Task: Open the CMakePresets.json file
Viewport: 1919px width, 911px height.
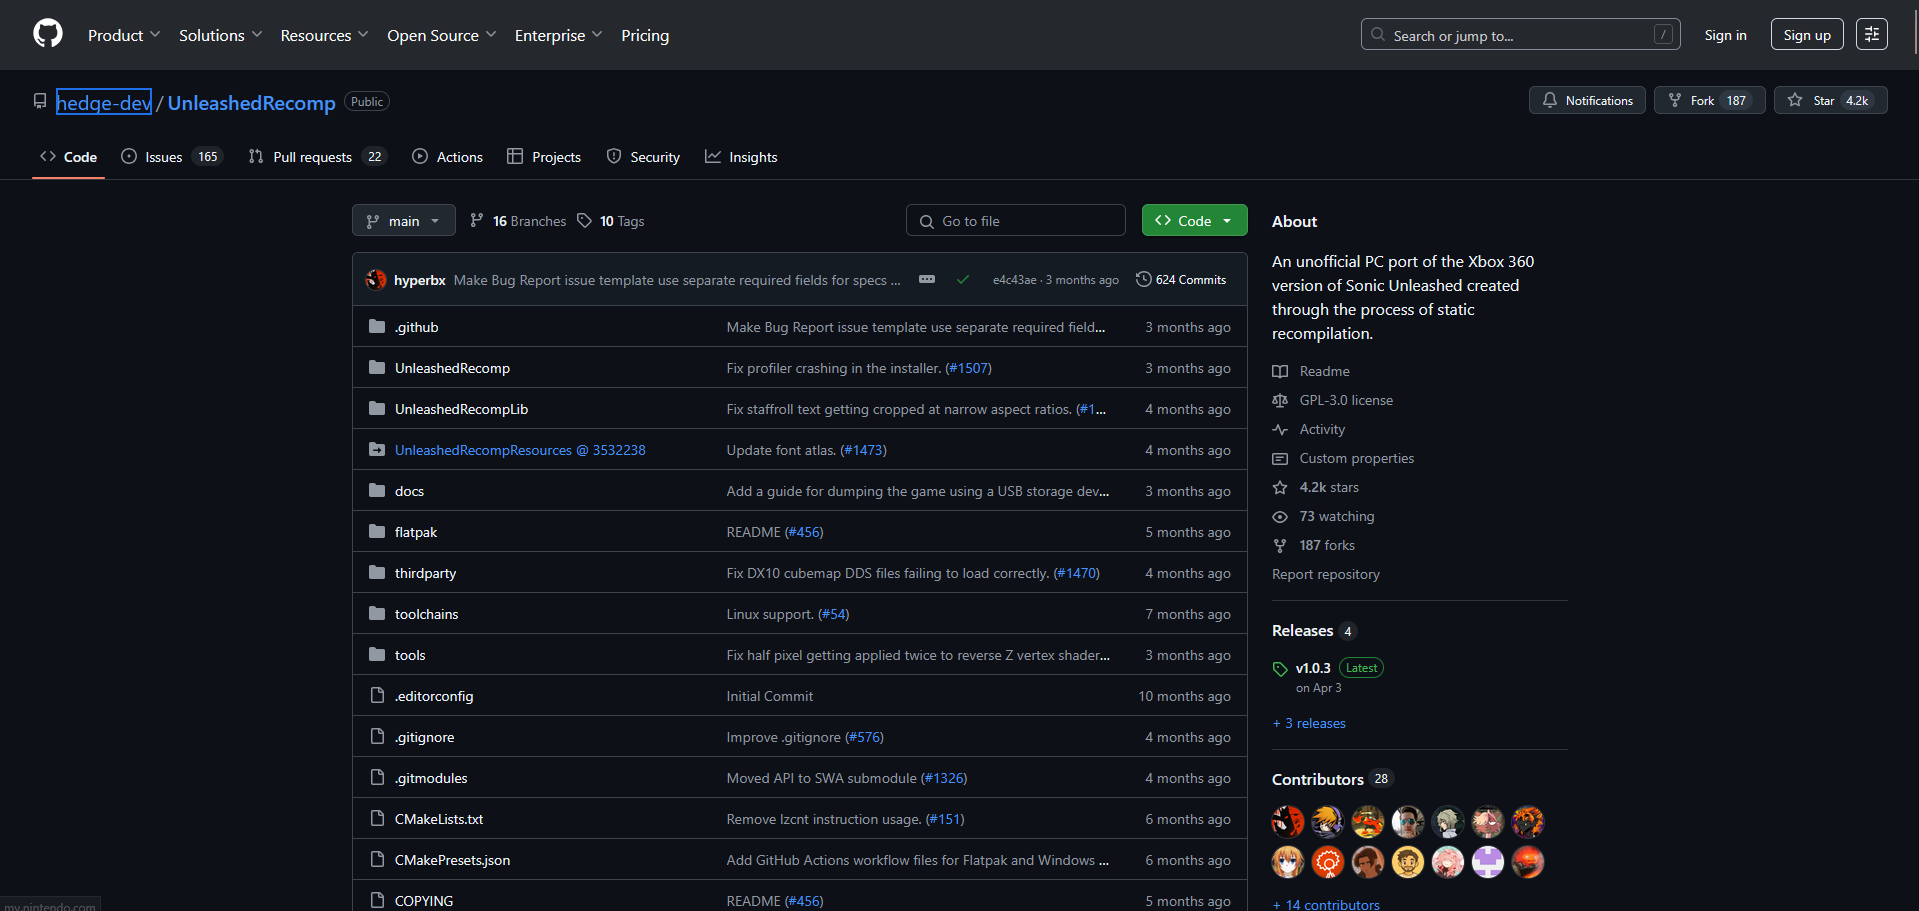Action: pos(452,860)
